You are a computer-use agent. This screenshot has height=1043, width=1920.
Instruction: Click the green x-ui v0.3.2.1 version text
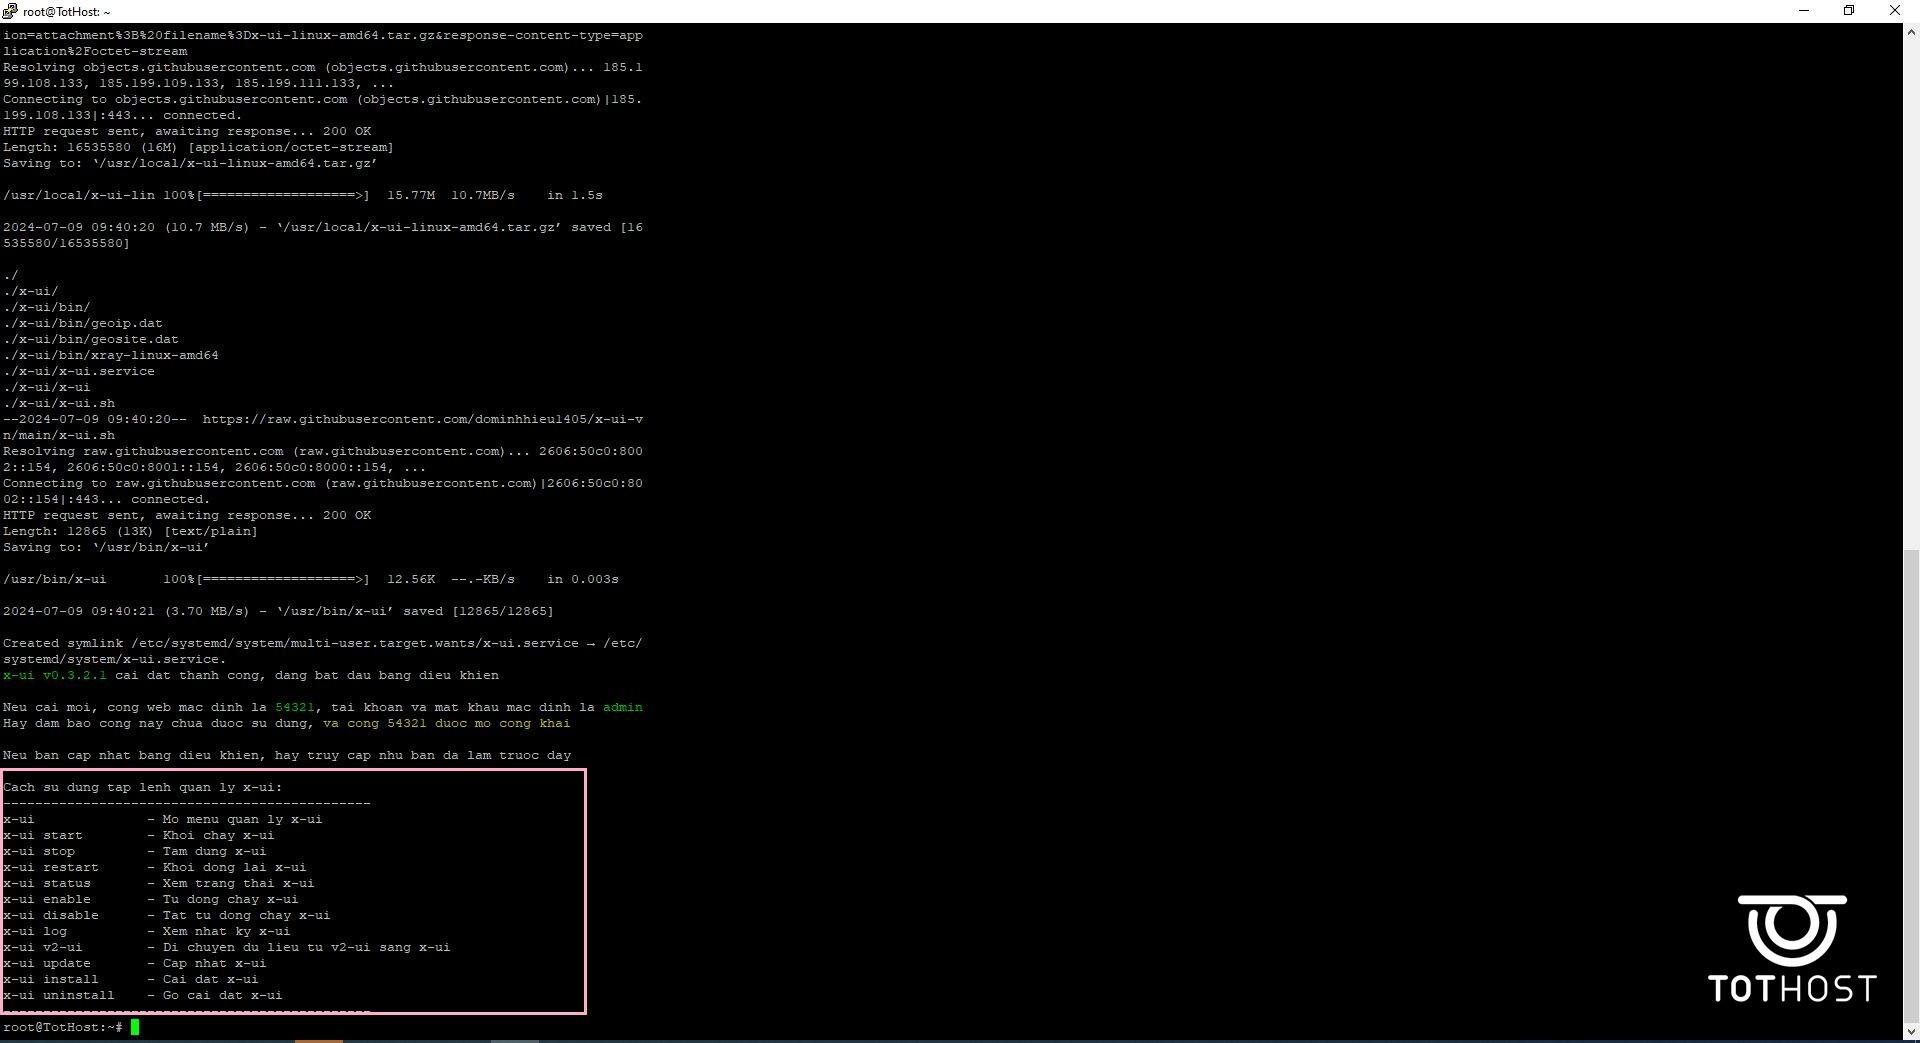(x=54, y=675)
